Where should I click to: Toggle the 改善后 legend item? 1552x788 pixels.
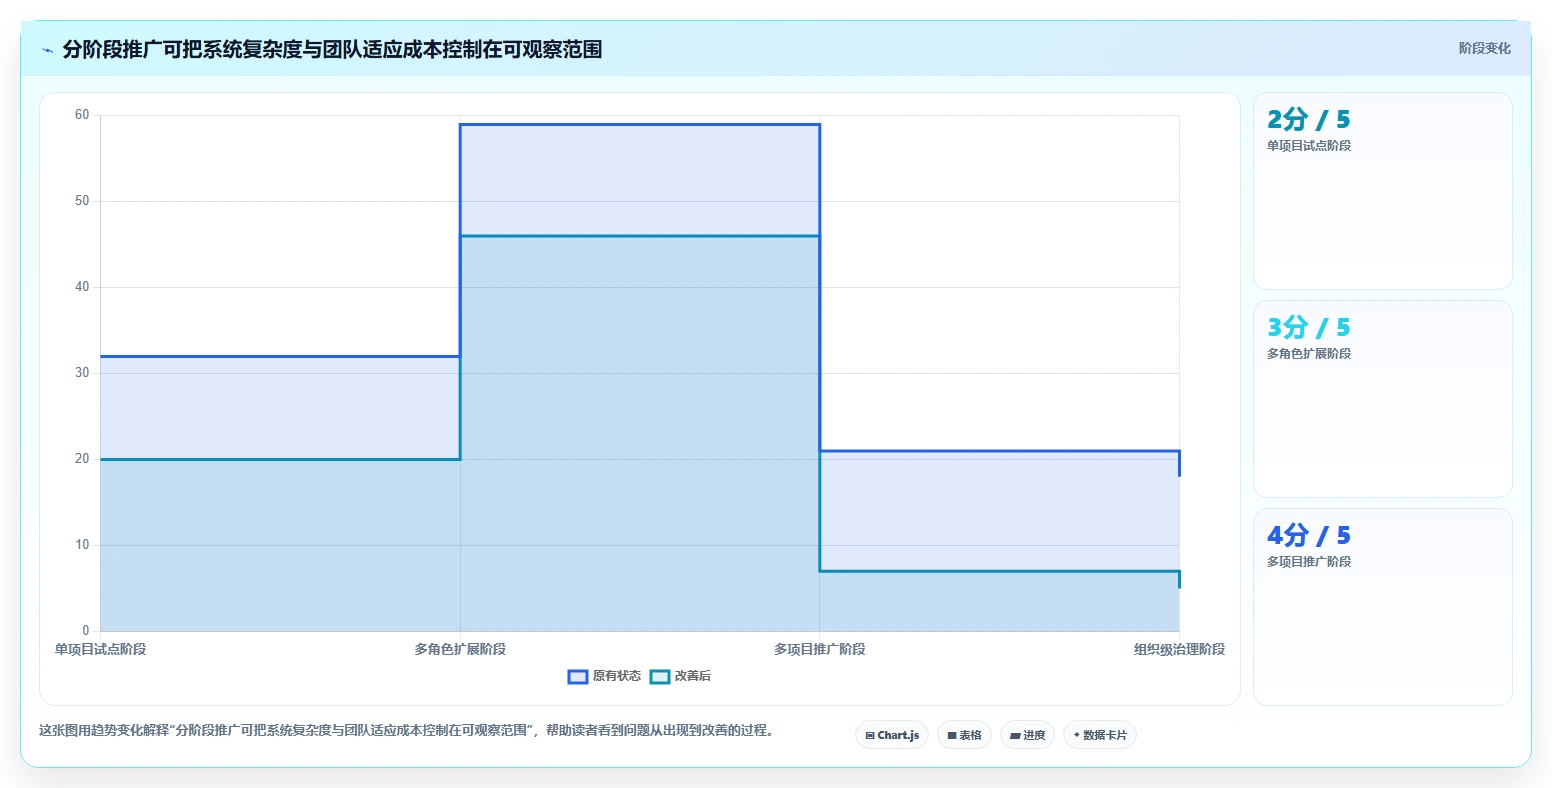click(x=680, y=676)
